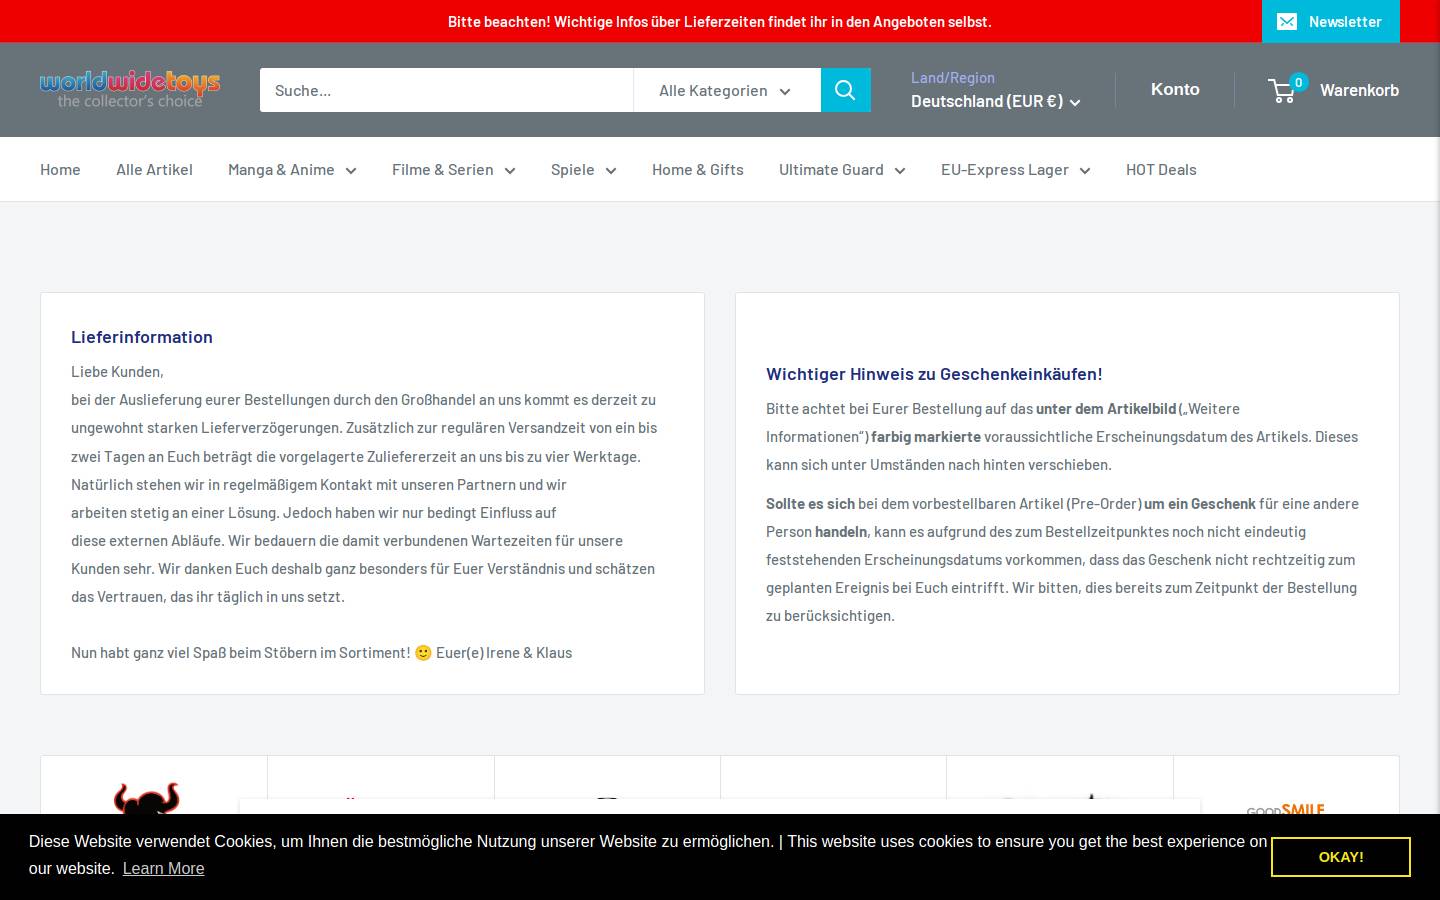
Task: Click the Lieferinformation heading
Action: 142,337
